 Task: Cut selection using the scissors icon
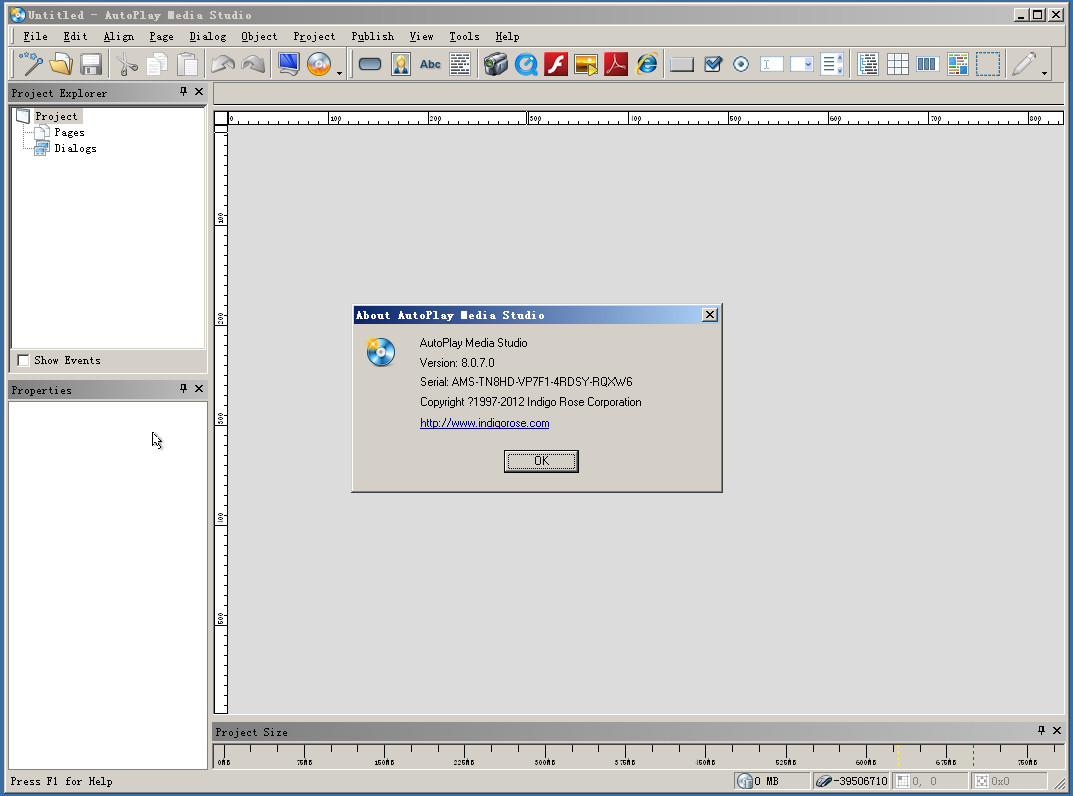[x=127, y=64]
